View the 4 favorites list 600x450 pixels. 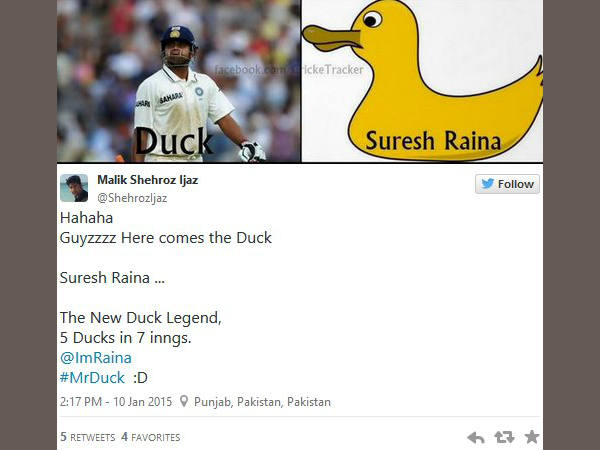(150, 437)
